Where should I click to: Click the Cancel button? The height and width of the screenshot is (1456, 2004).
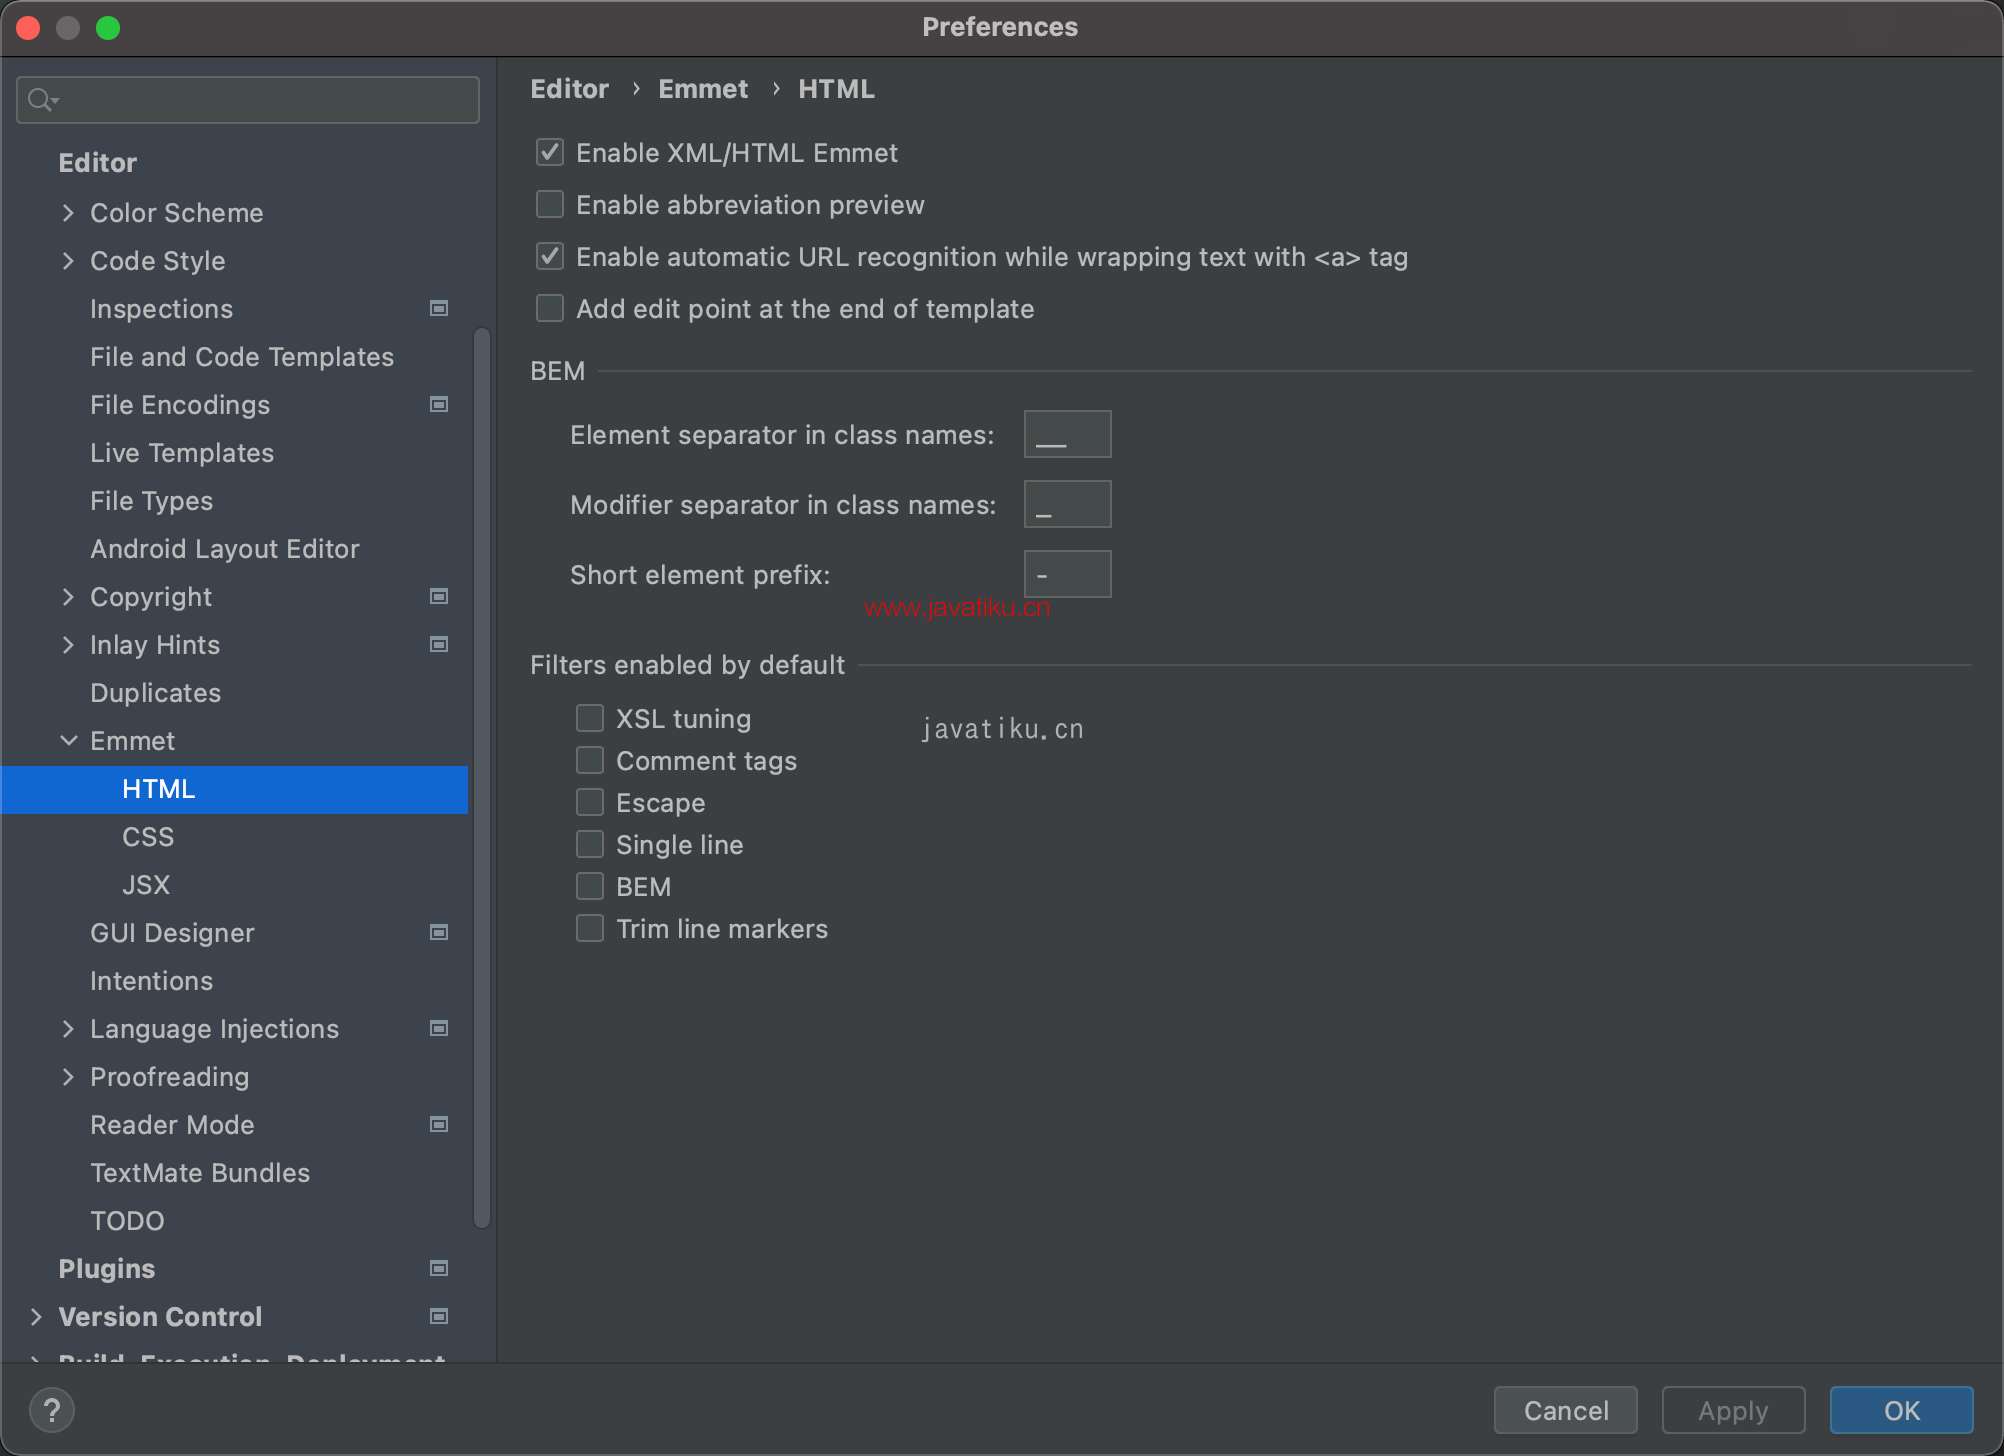click(1565, 1410)
